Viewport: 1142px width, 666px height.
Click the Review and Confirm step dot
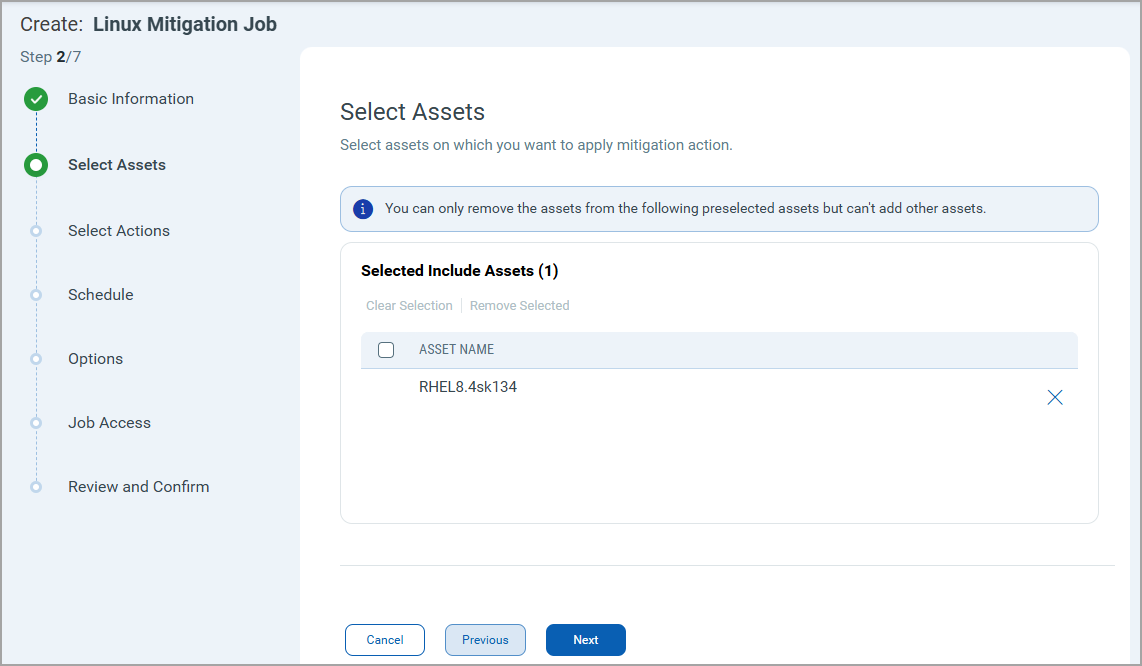36,487
